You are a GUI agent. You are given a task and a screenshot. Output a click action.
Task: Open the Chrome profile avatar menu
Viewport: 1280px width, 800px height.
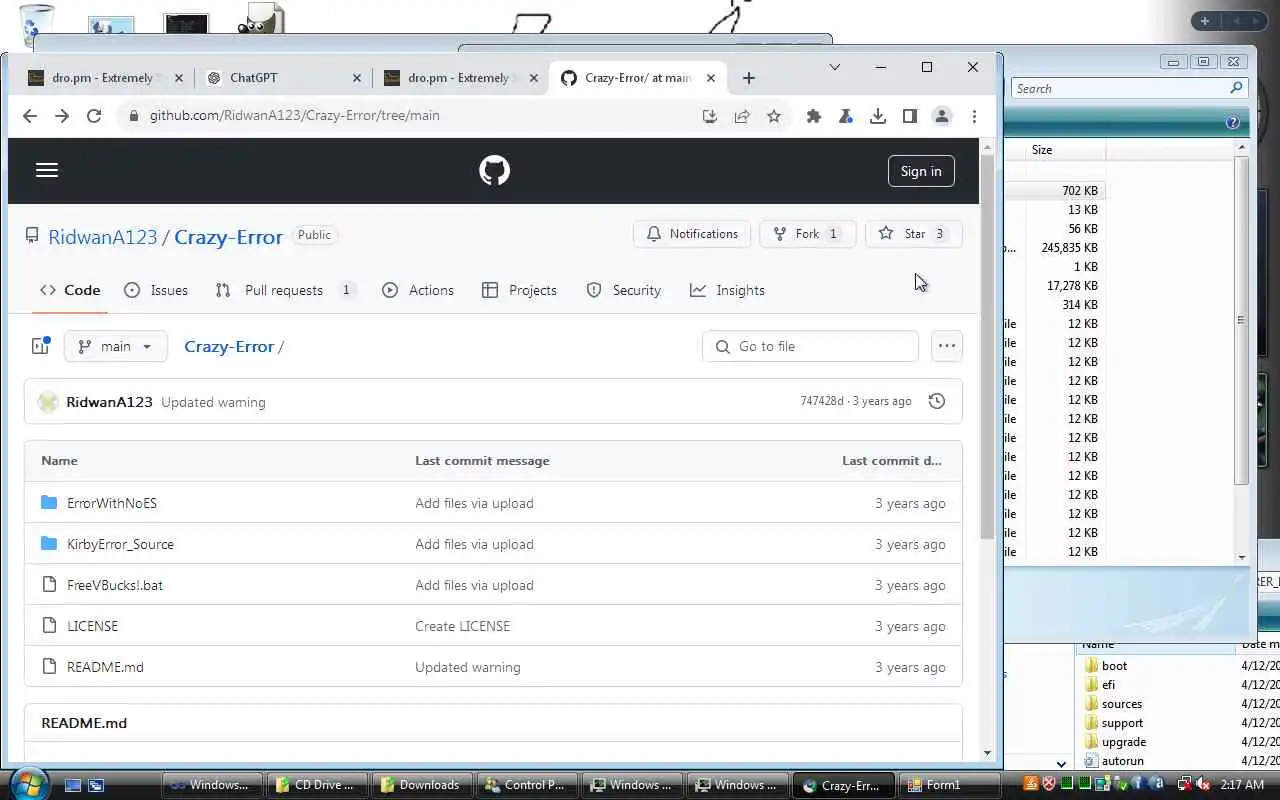point(942,116)
